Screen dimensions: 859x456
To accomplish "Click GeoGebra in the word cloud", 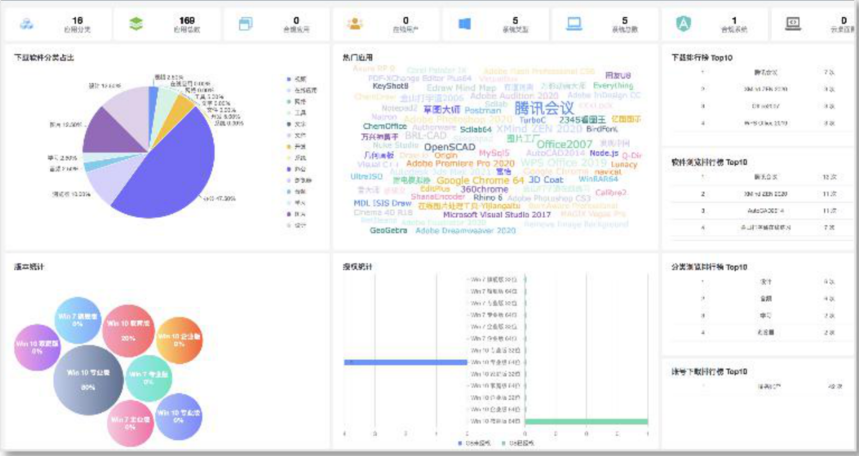I will point(388,231).
